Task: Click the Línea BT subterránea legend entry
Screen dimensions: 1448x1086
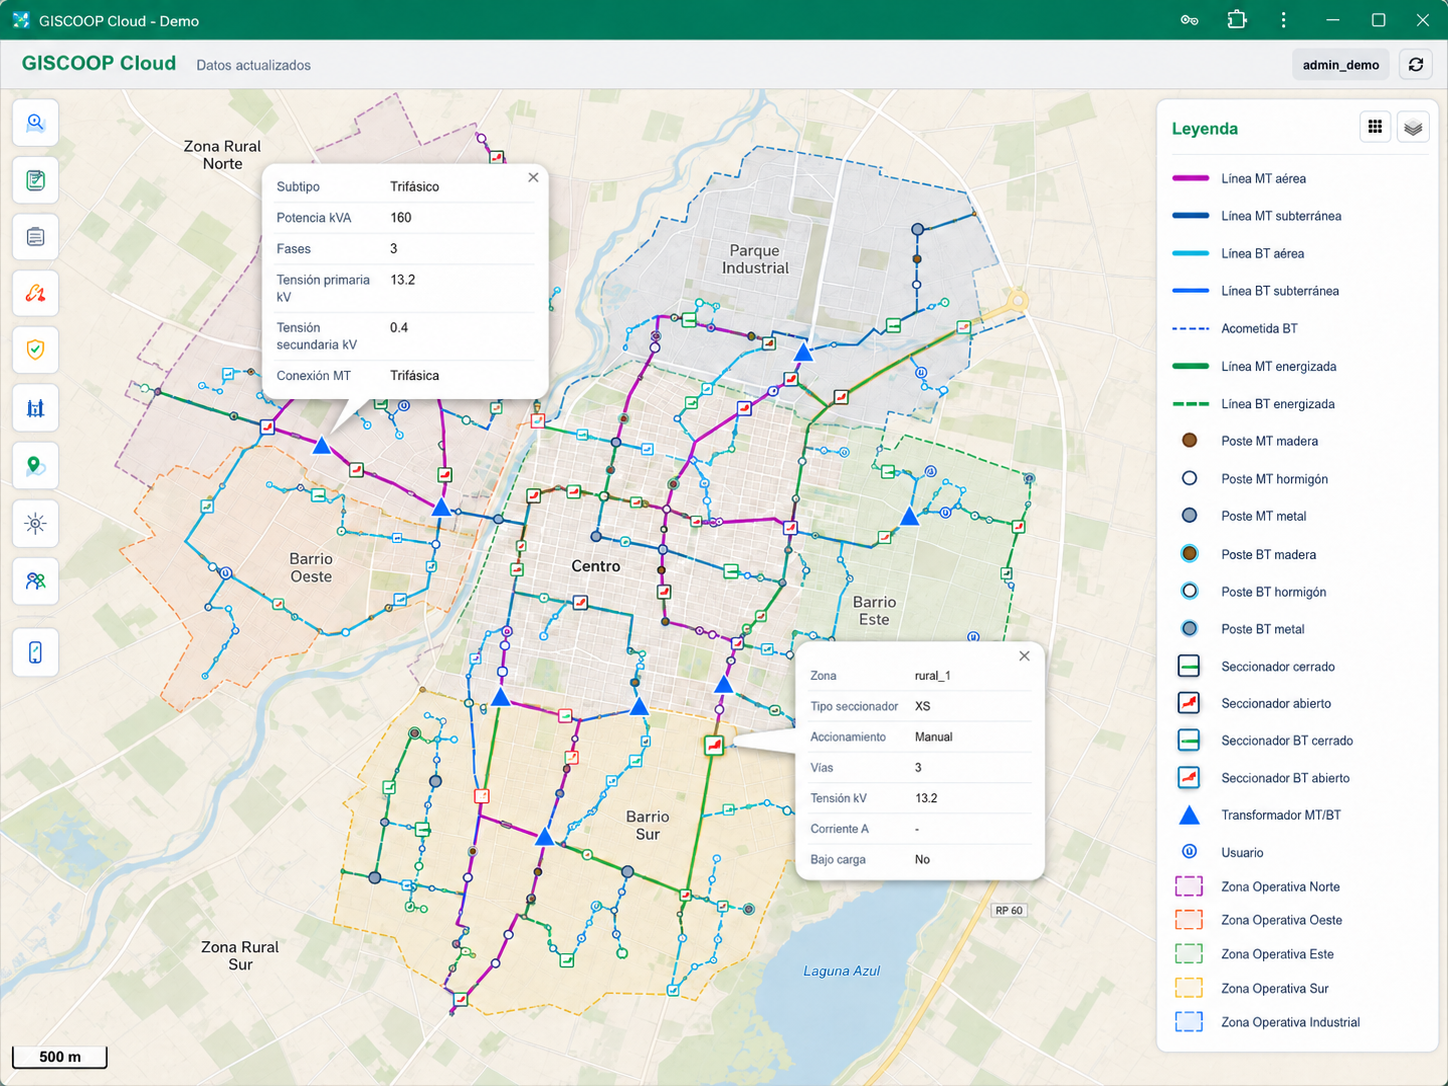Action: click(x=1255, y=291)
